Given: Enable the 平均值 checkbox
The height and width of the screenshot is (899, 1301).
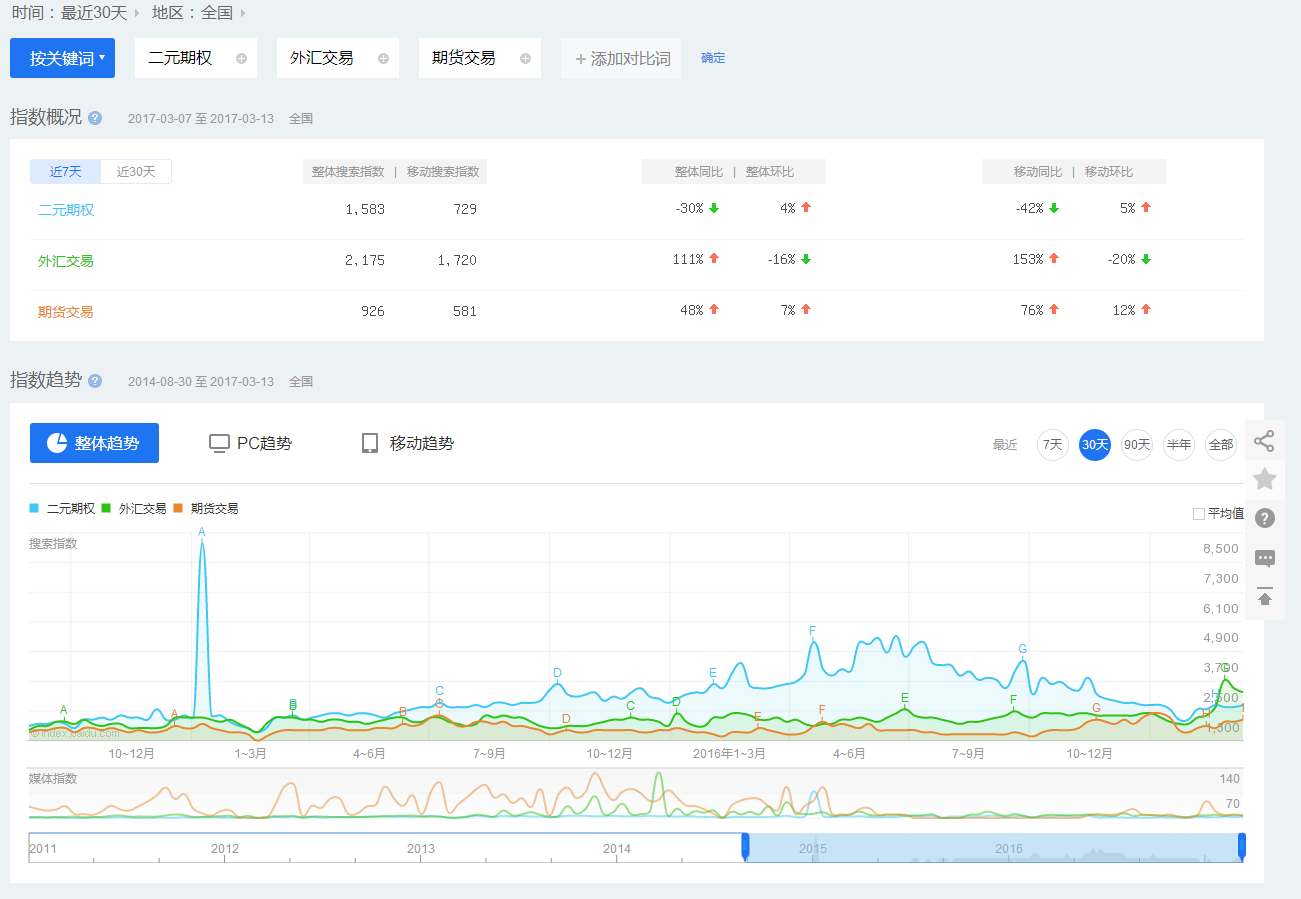Looking at the screenshot, I should click(x=1199, y=514).
